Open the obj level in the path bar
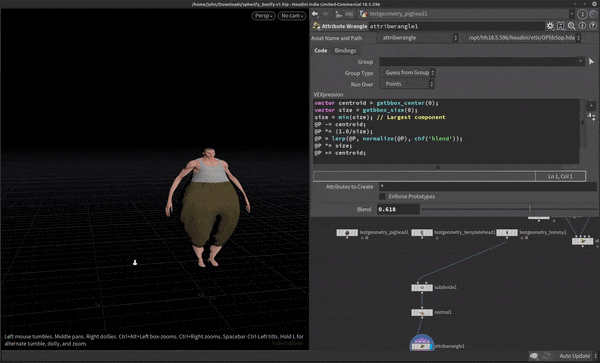The width and height of the screenshot is (600, 363). tap(344, 14)
